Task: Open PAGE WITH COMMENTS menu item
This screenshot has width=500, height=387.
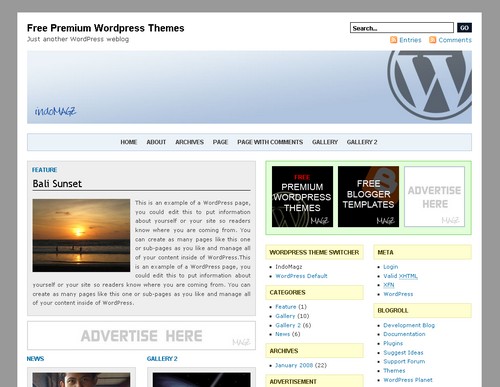Action: point(270,142)
